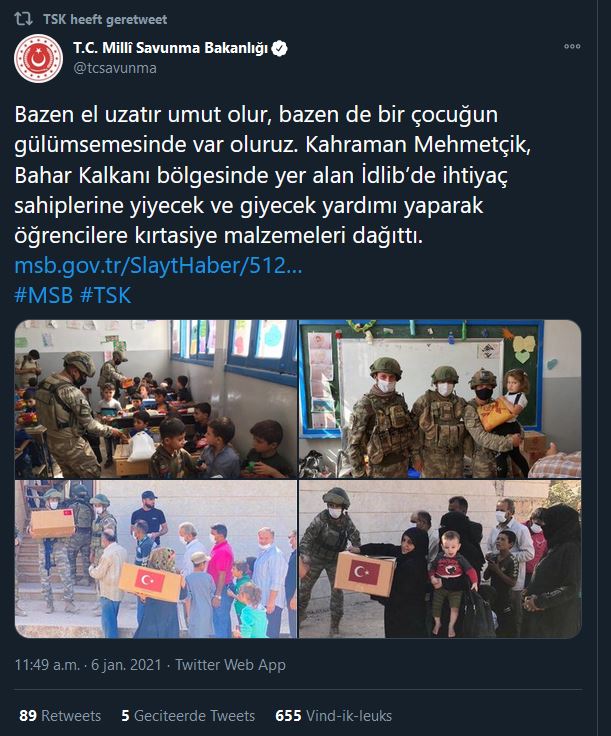This screenshot has height=736, width=611.
Task: View the 89 Retweets list
Action: (x=60, y=716)
